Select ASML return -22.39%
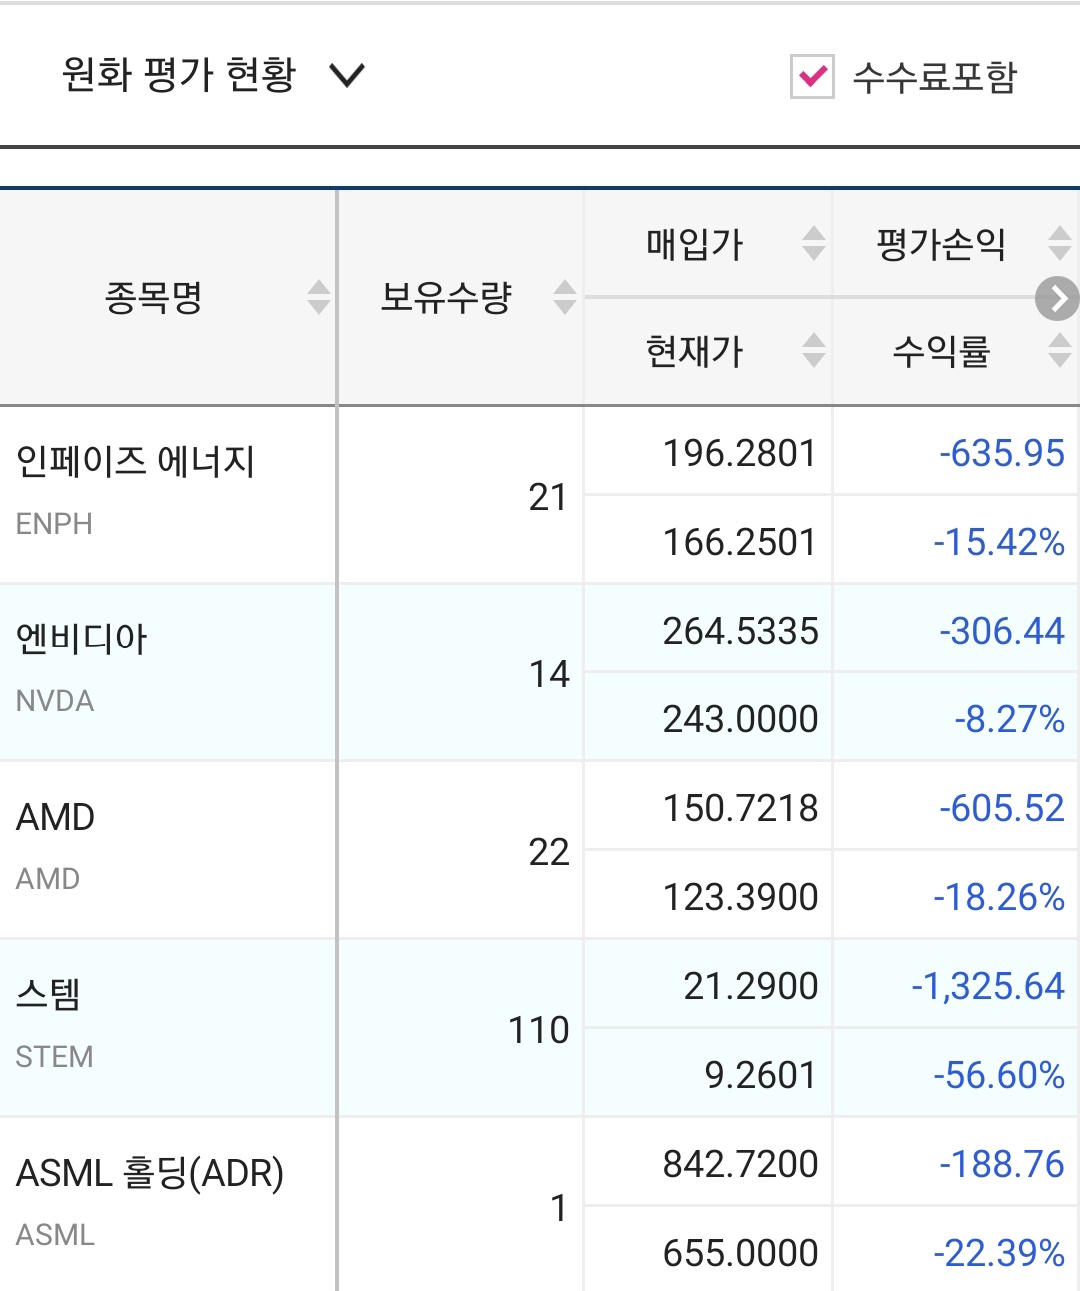Screen dimensions: 1080x1291 tap(999, 1253)
